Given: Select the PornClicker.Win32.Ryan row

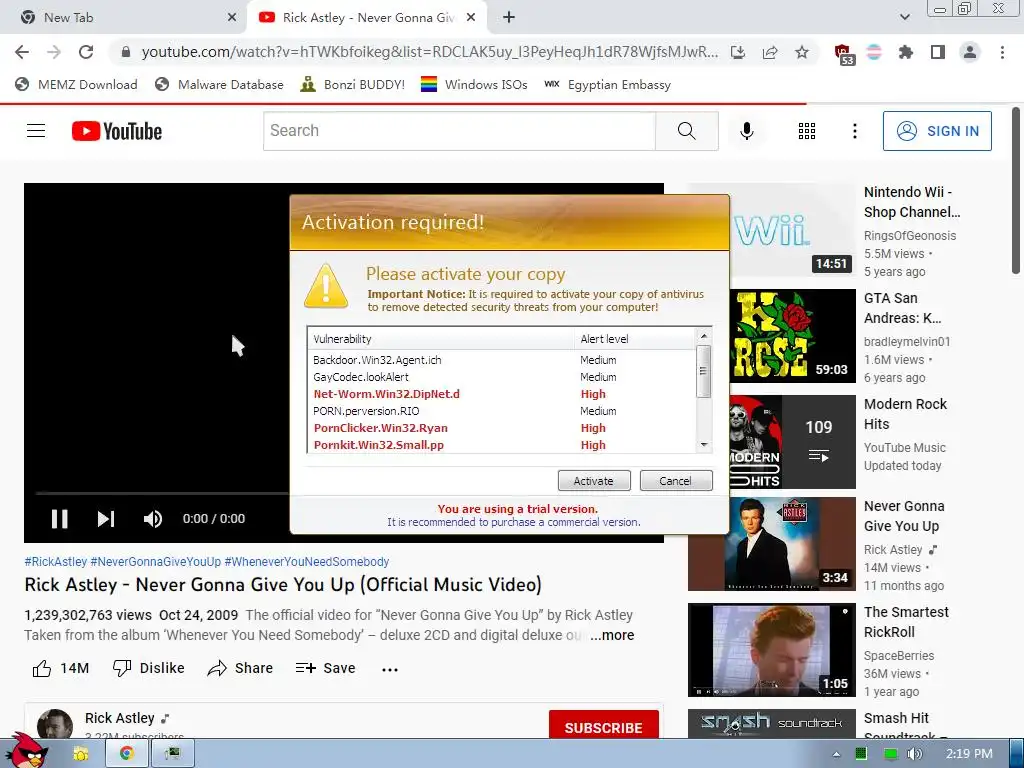Looking at the screenshot, I should point(503,428).
